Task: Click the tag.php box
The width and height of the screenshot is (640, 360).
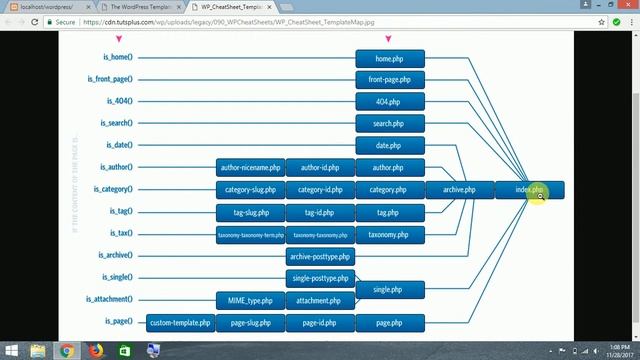Action: coord(390,213)
